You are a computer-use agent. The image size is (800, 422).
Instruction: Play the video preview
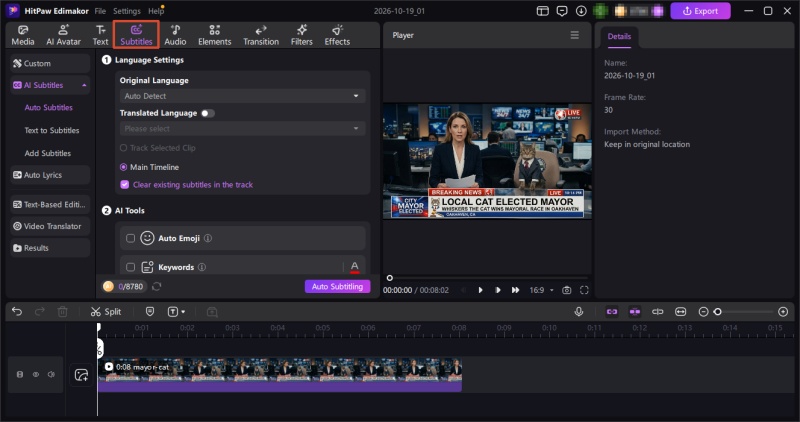(x=480, y=290)
